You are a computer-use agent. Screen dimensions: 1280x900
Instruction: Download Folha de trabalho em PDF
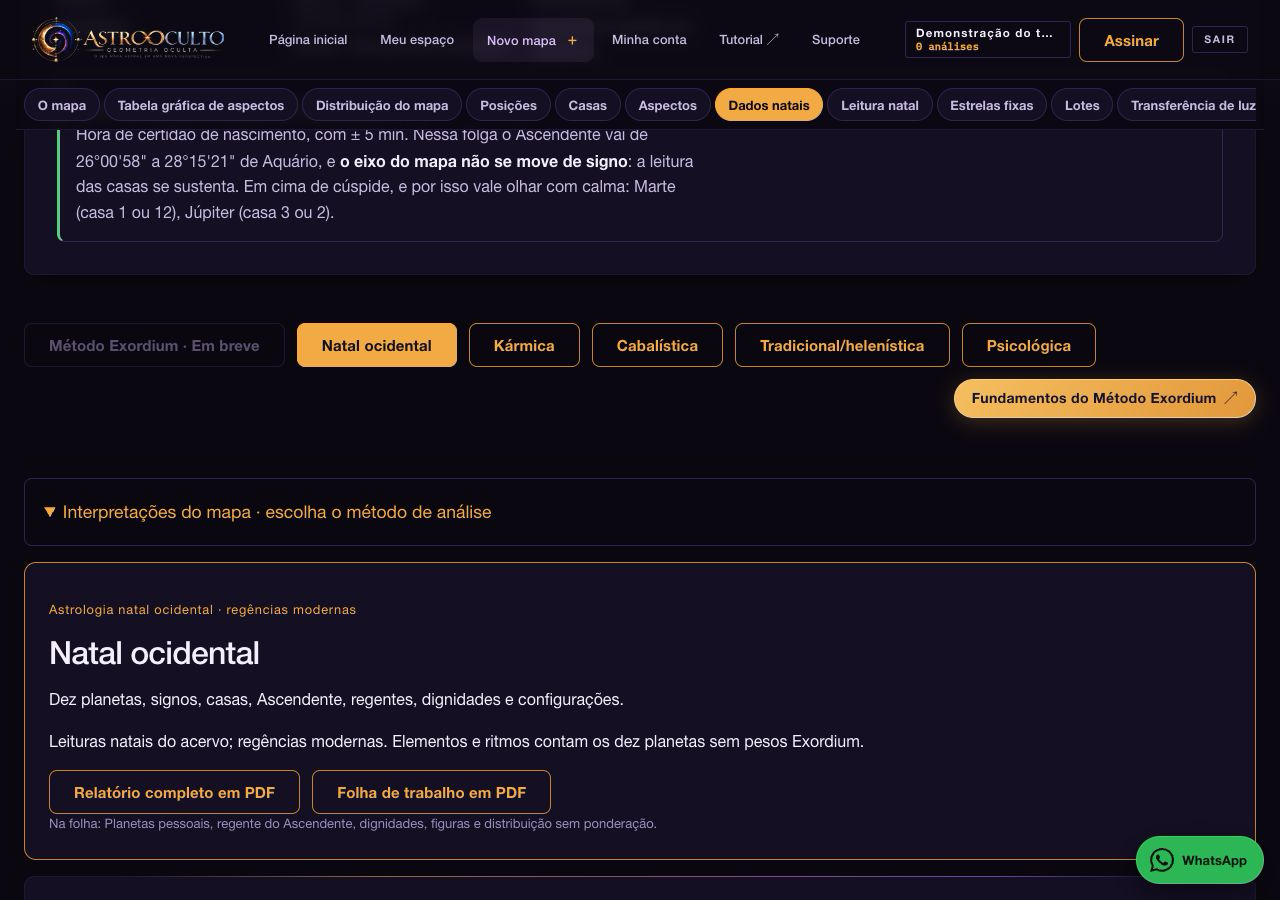[431, 792]
